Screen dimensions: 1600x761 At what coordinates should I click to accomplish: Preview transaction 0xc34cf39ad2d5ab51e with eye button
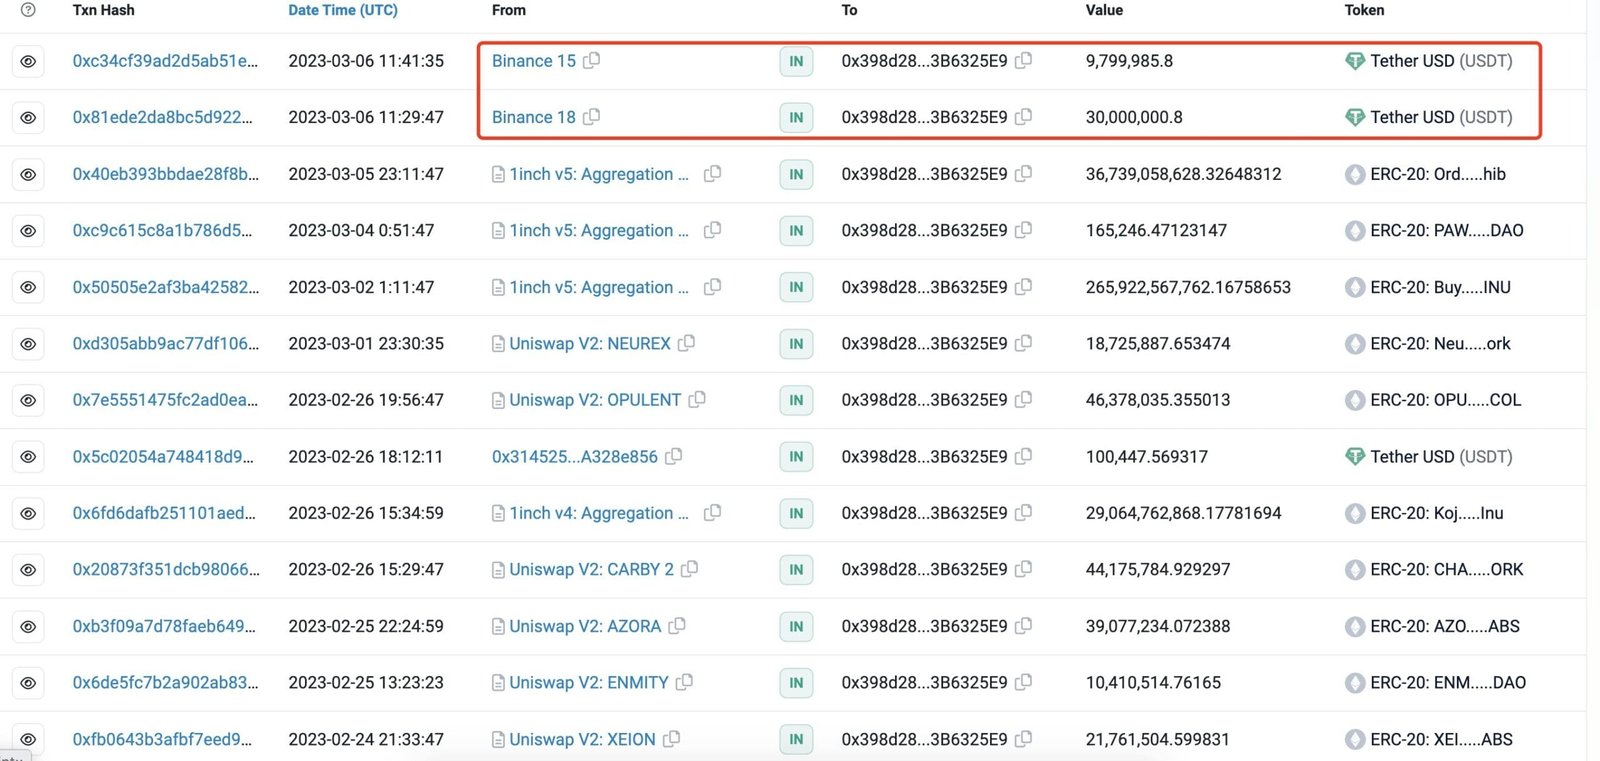click(28, 61)
